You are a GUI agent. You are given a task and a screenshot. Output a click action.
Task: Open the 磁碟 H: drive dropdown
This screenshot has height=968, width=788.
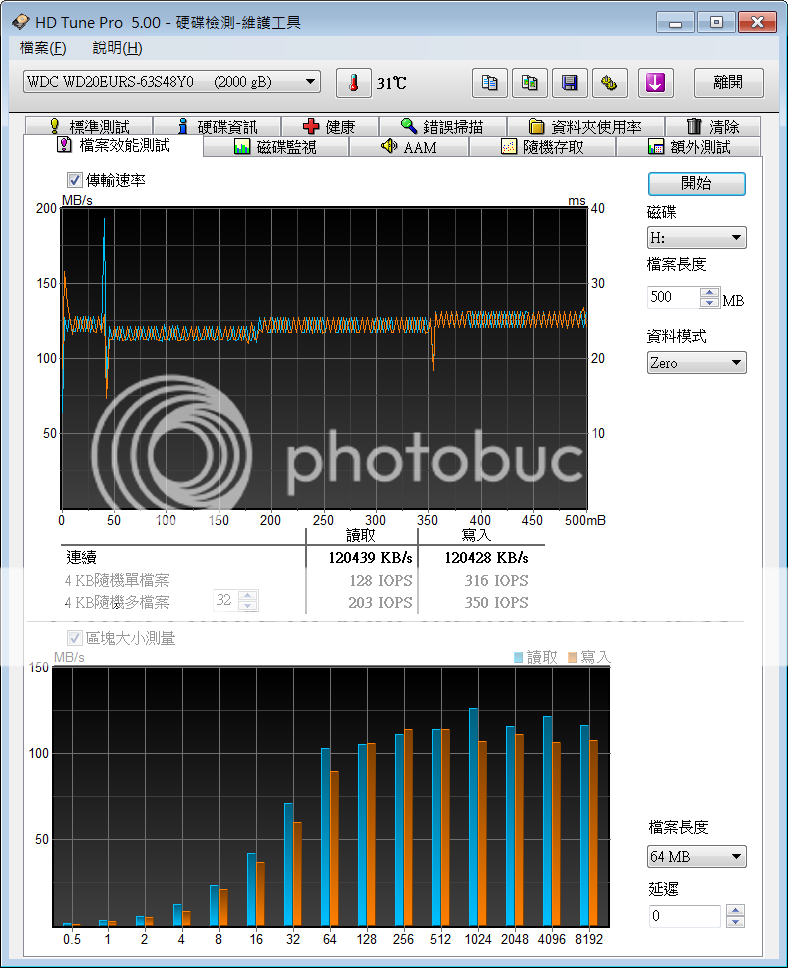696,238
